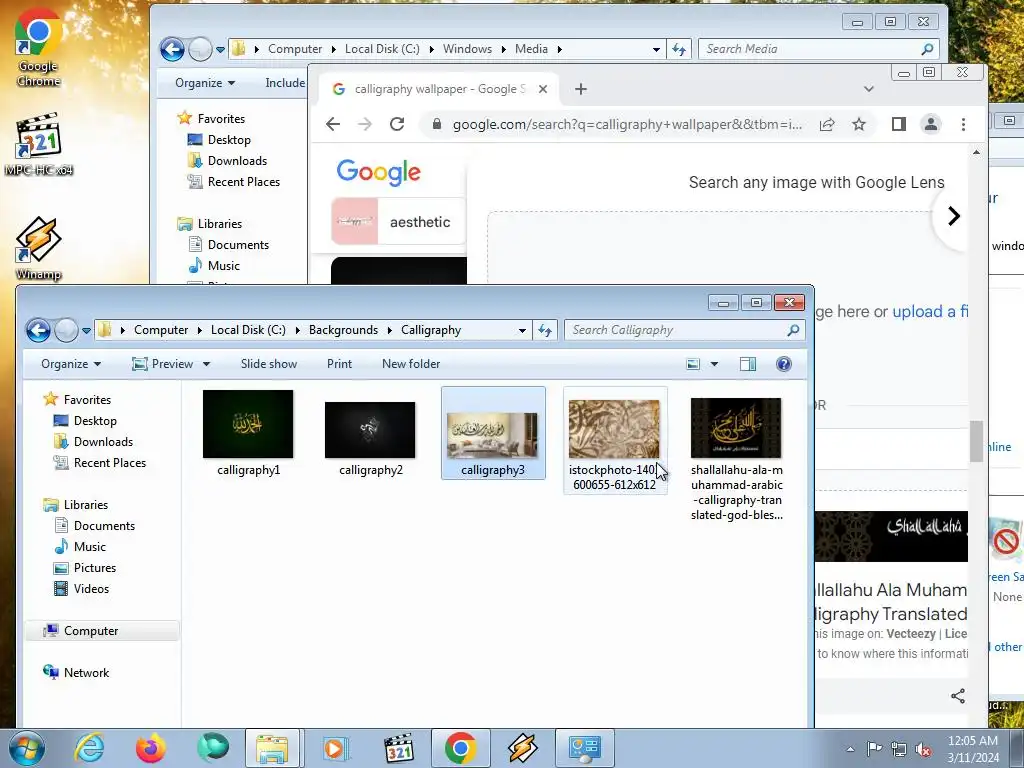1024x768 pixels.
Task: Click Windows in Media window breadcrumb
Action: [467, 49]
